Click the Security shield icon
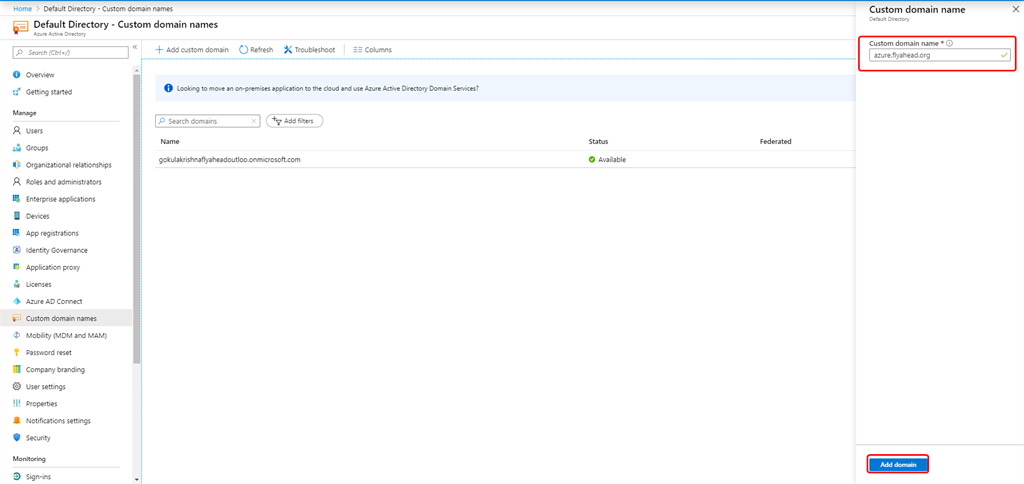This screenshot has height=484, width=1024. point(17,438)
